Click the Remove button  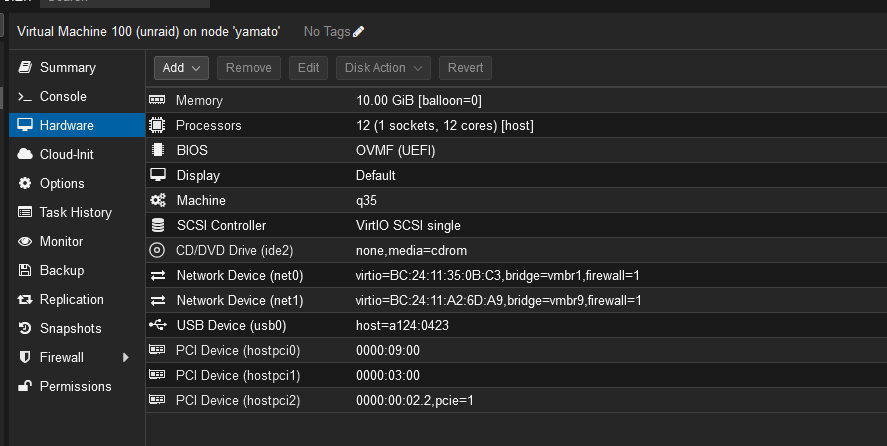(x=249, y=68)
